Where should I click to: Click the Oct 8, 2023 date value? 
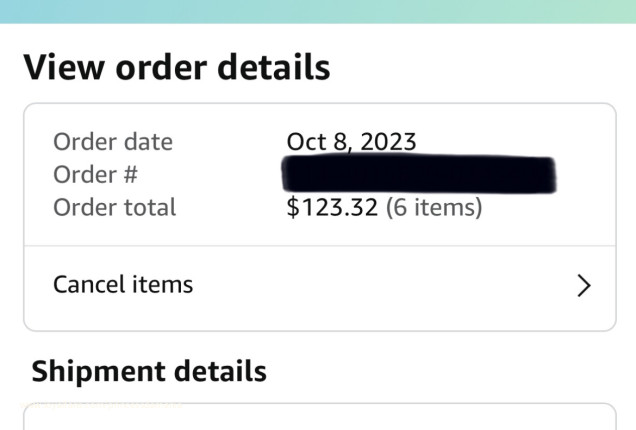coord(351,142)
